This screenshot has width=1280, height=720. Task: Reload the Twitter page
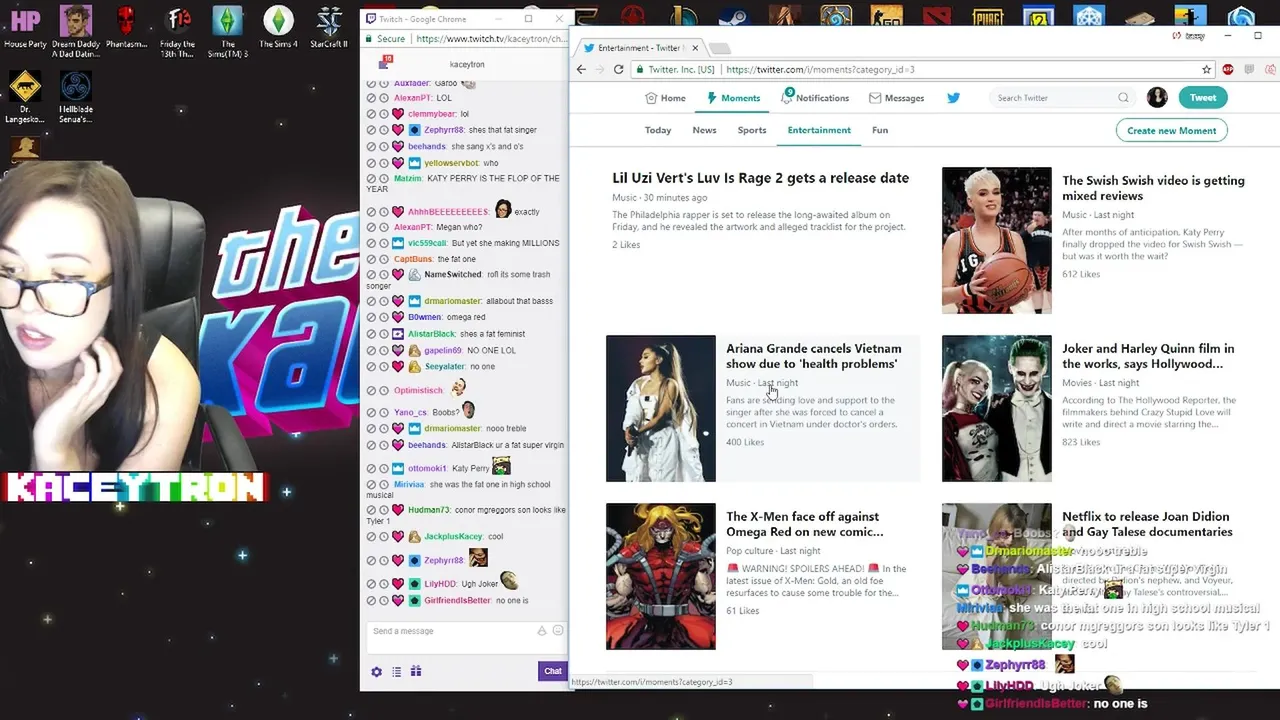coord(618,69)
